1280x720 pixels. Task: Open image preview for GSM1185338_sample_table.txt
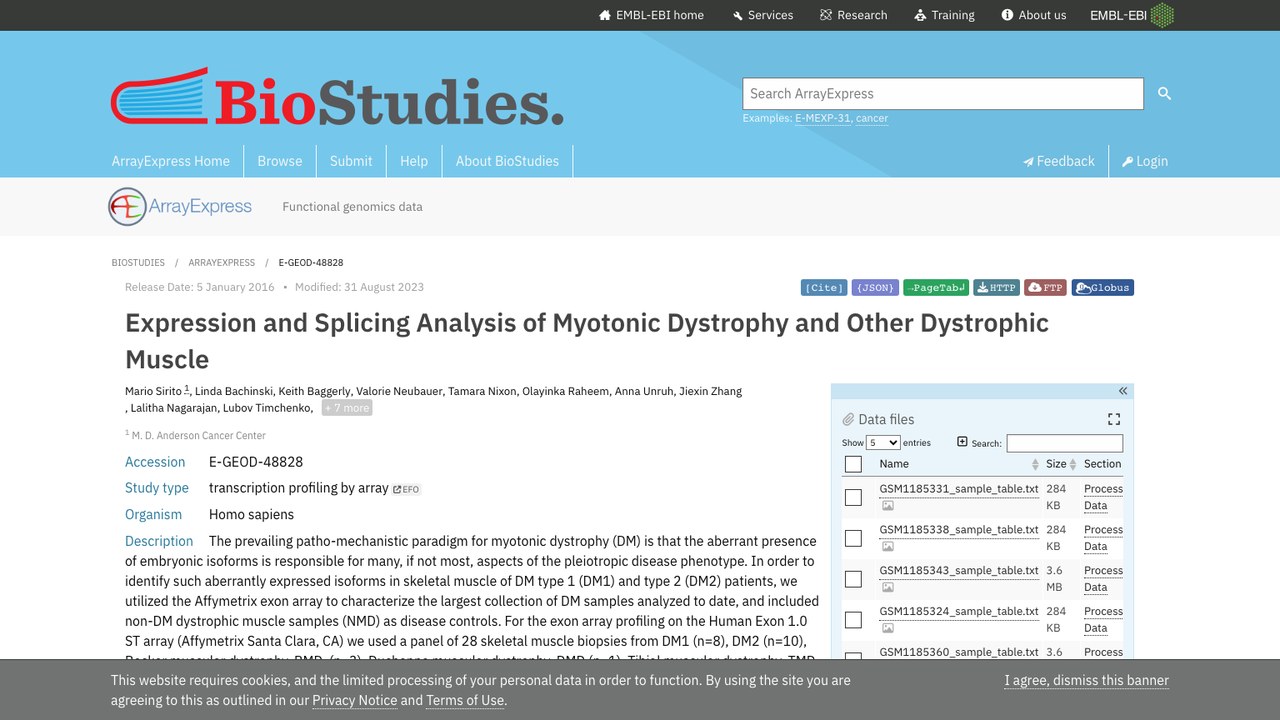coord(887,547)
